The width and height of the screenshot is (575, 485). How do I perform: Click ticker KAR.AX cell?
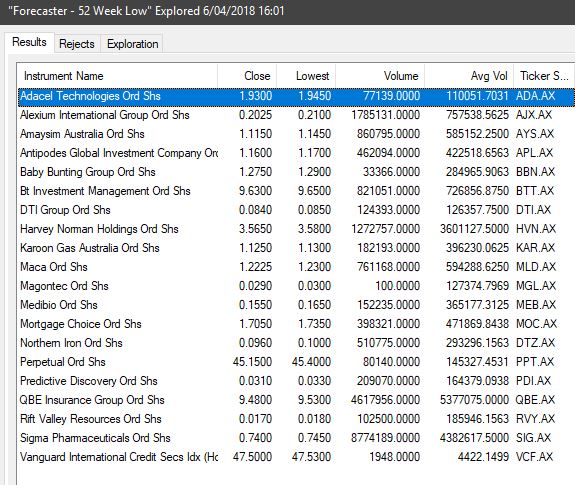[536, 248]
